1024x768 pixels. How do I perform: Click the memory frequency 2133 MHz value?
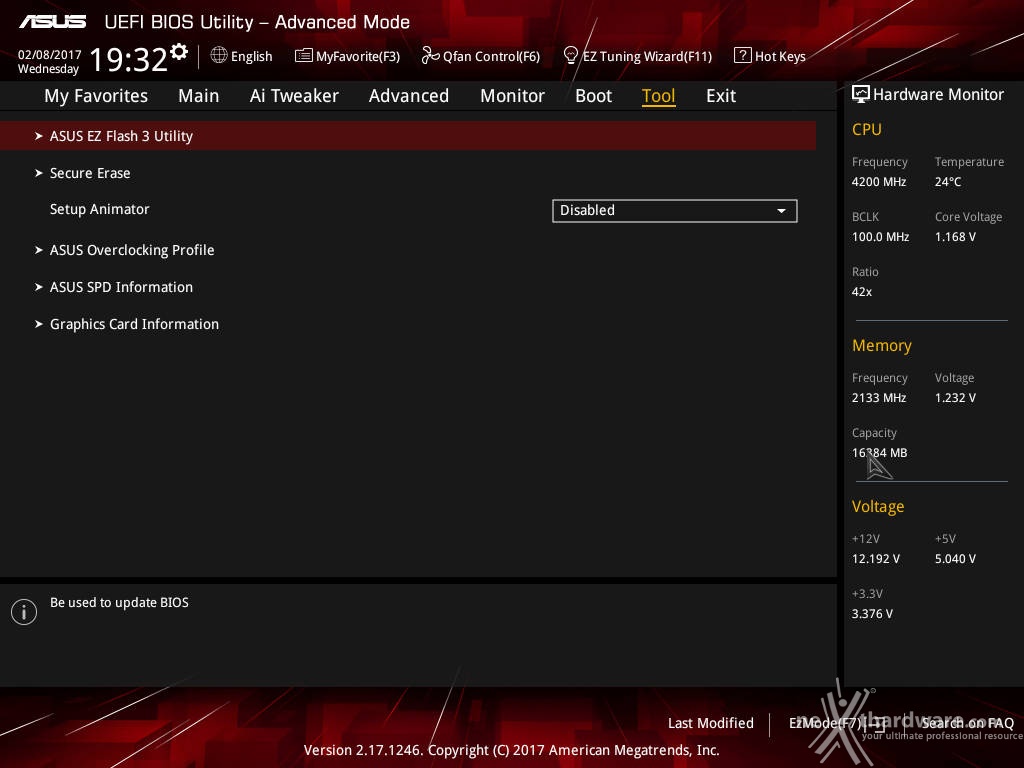879,398
